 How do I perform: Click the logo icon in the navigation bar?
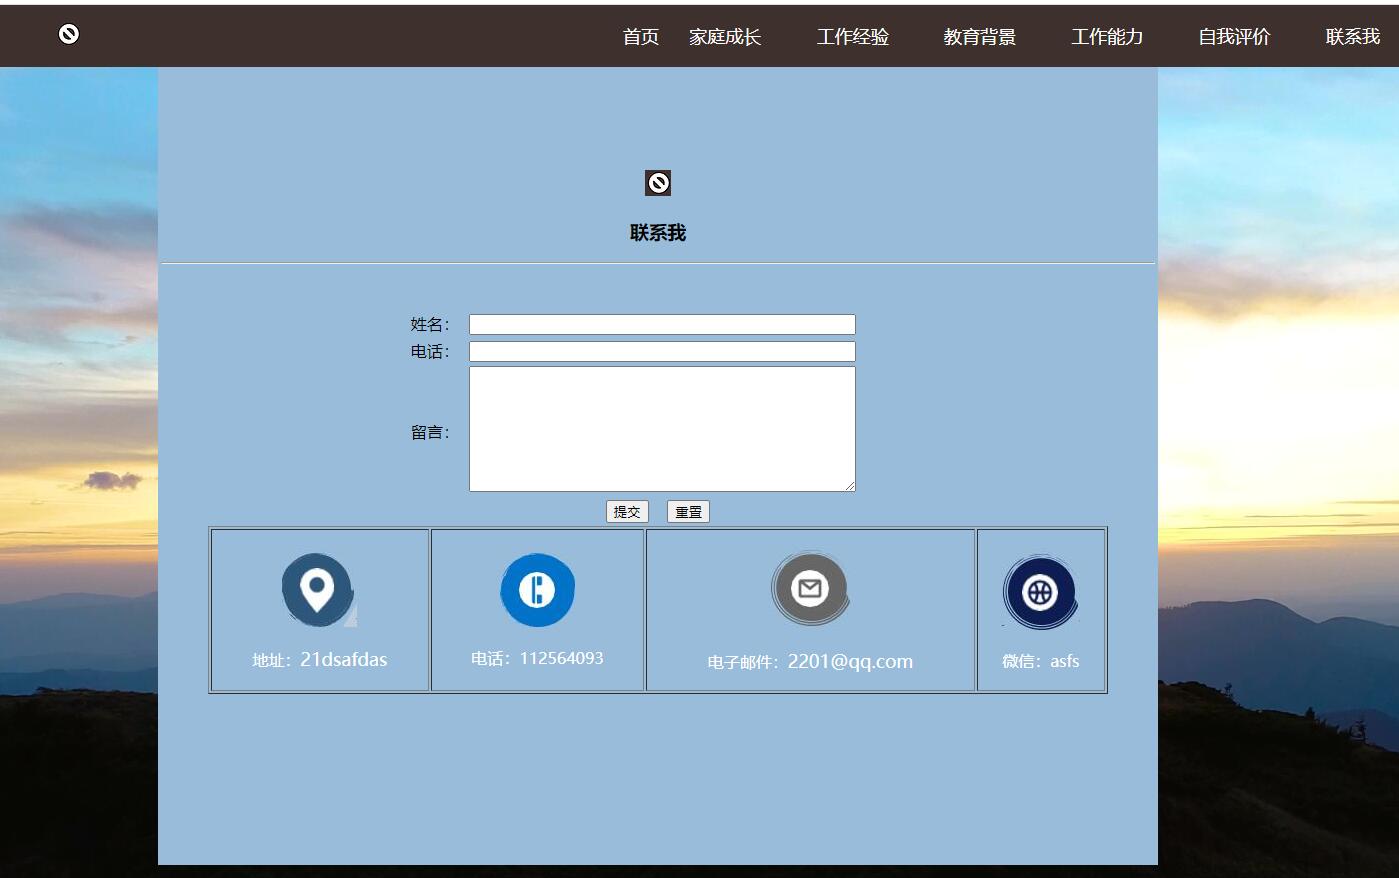[x=68, y=34]
